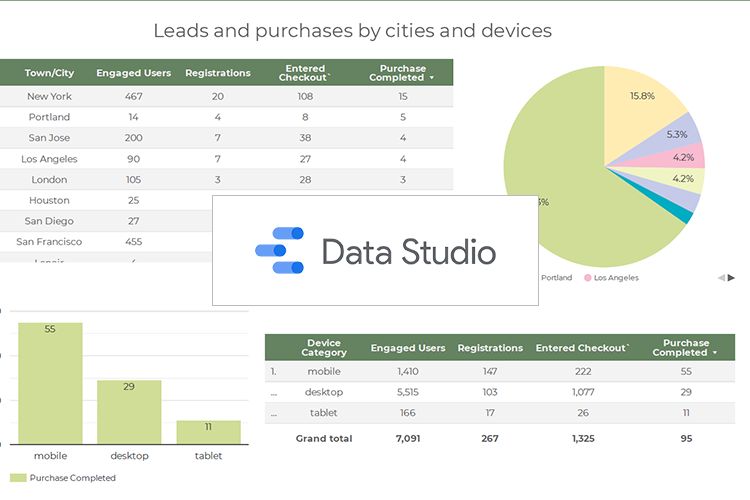
Task: Sort device table by Registrations header
Action: click(490, 348)
